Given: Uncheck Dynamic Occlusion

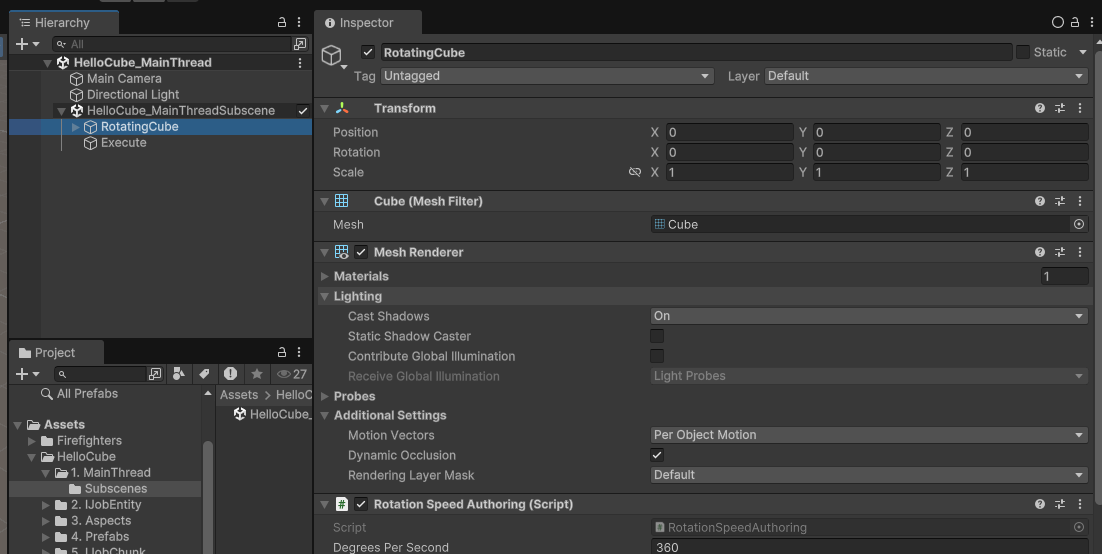Looking at the screenshot, I should [657, 456].
